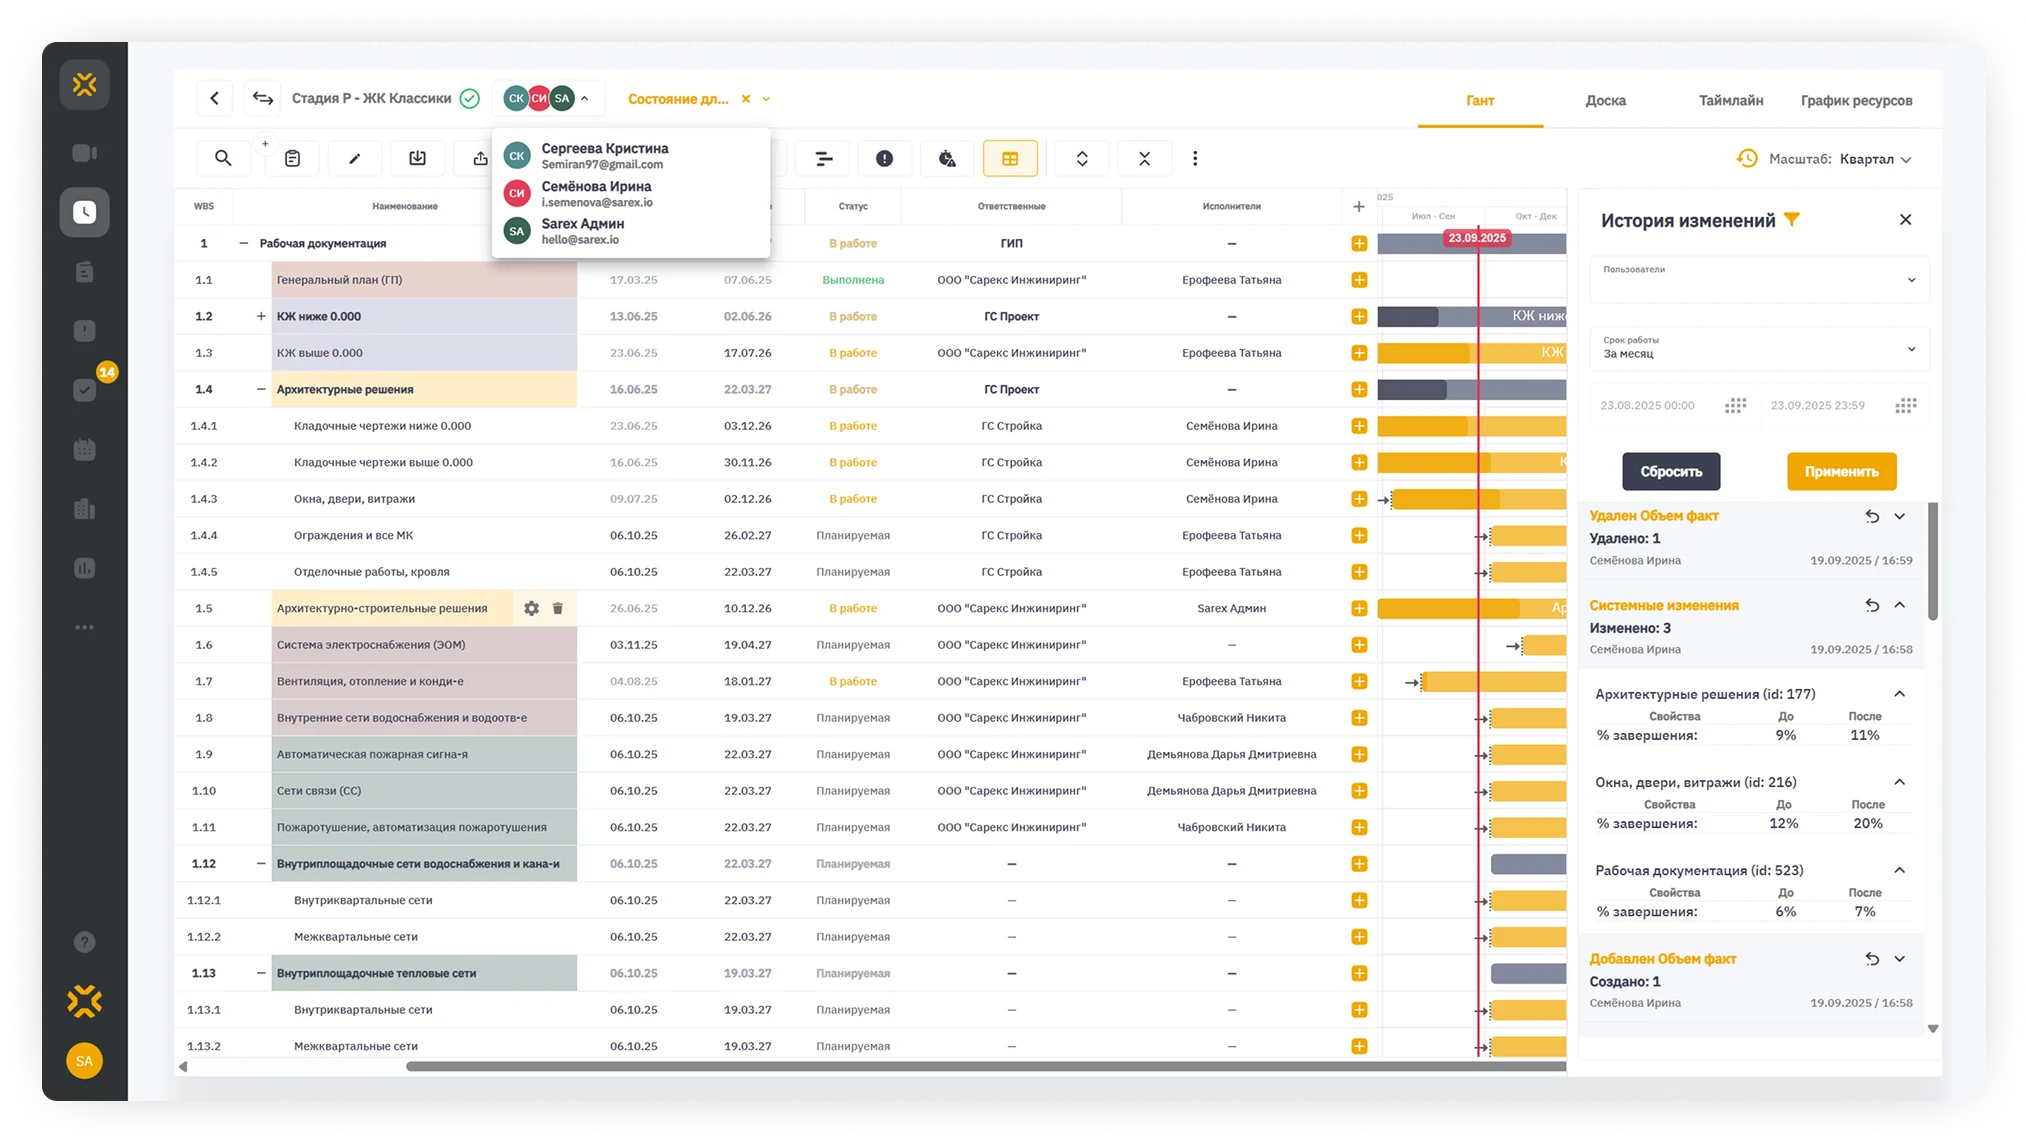Screen dimensions: 2026x1141
Task: Collapse the Архитектурные решения group row 1.4
Action: point(261,389)
